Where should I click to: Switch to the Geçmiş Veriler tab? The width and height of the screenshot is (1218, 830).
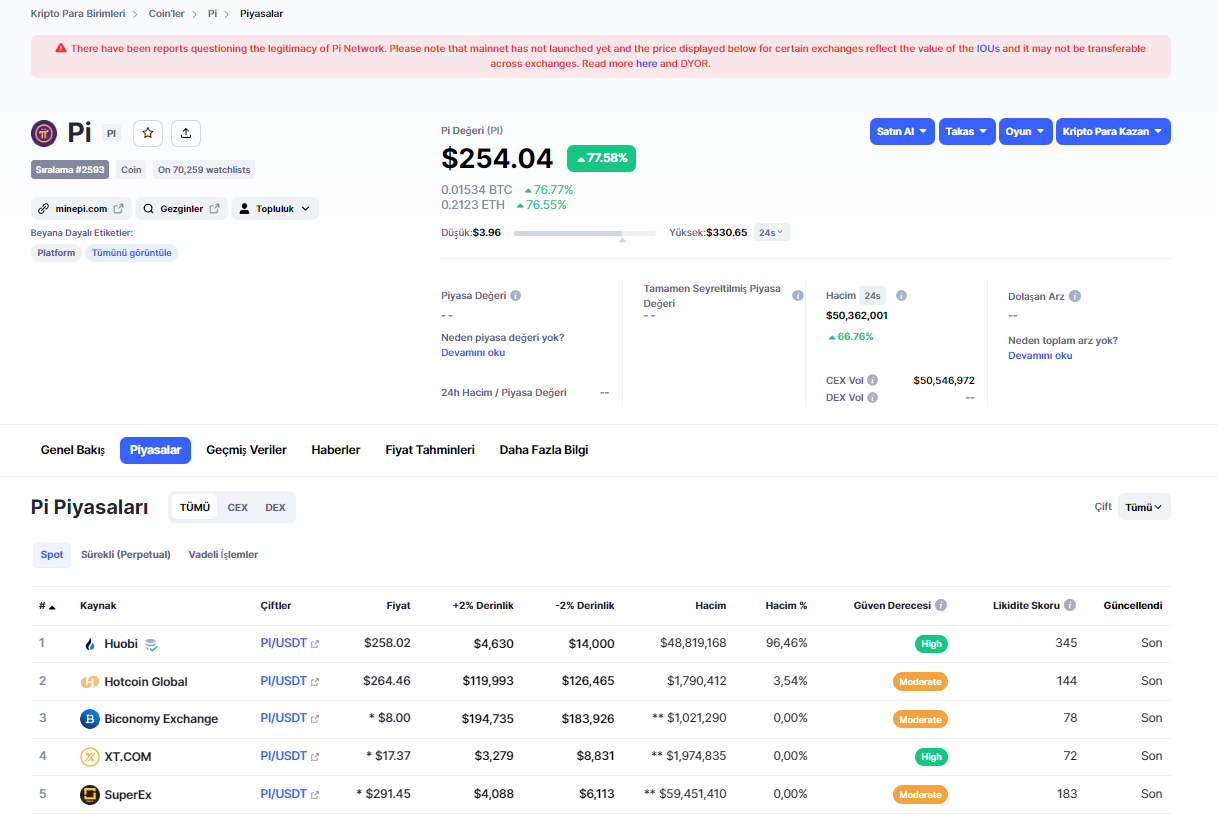click(246, 450)
